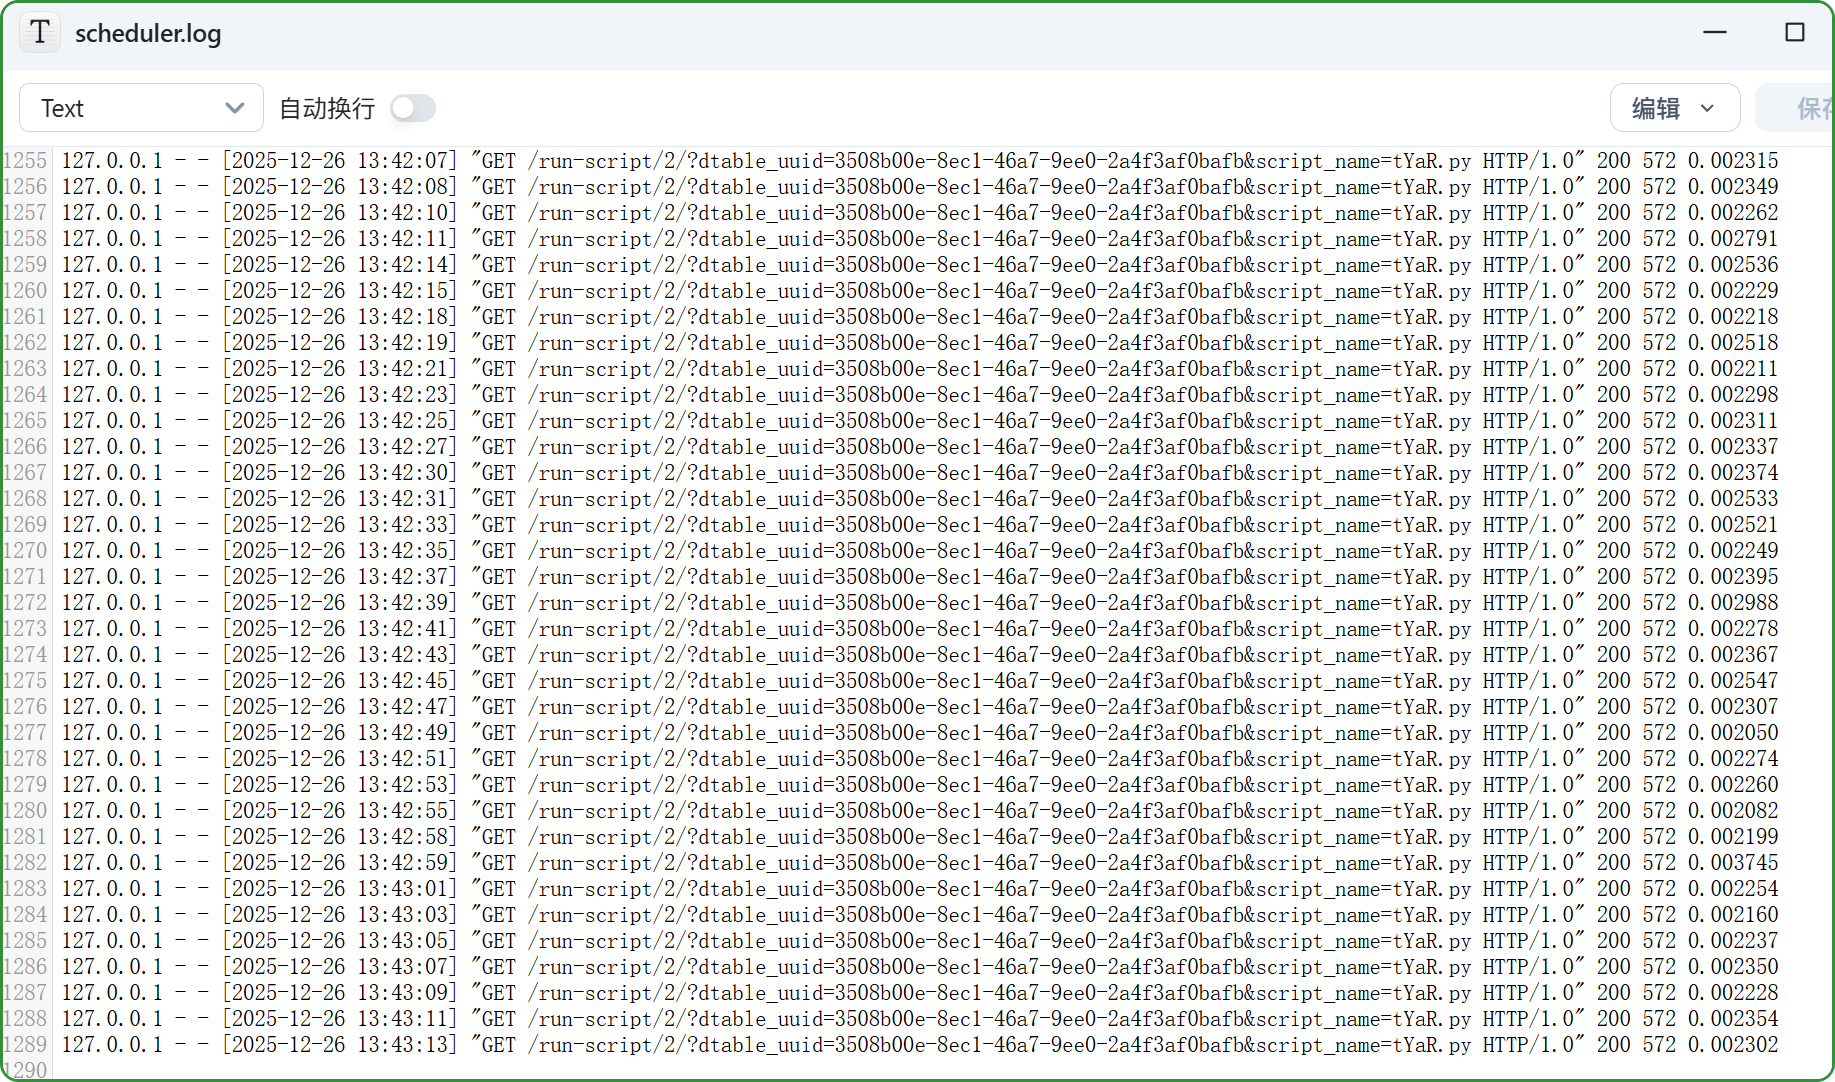Expand the 编辑 edit dropdown menu

pyautogui.click(x=1674, y=108)
